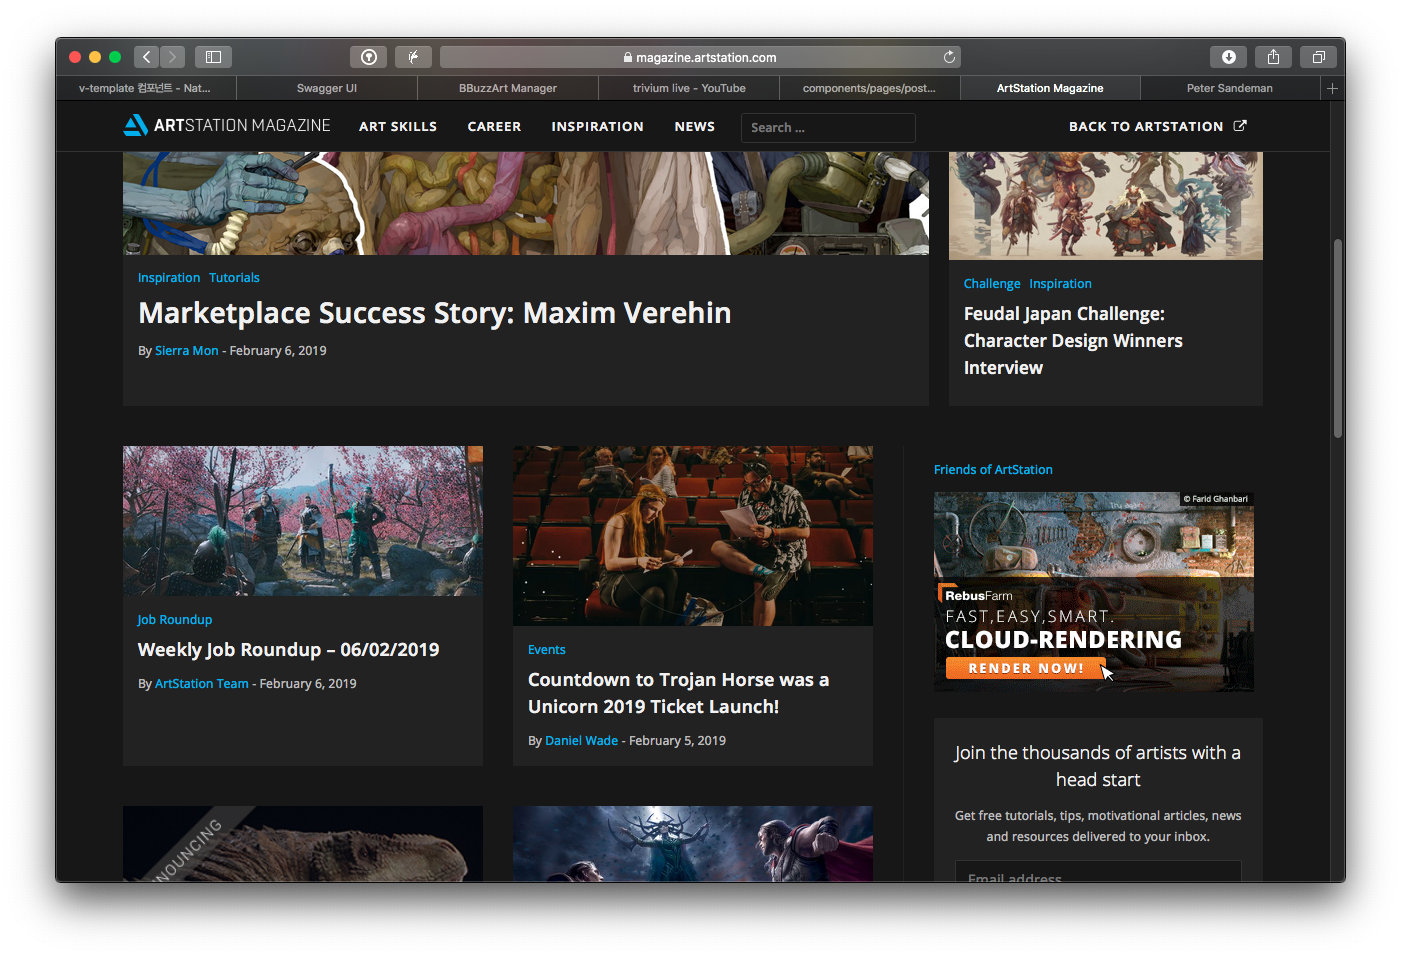Click ArtStation Magazine title text
The width and height of the screenshot is (1401, 956).
tap(242, 125)
